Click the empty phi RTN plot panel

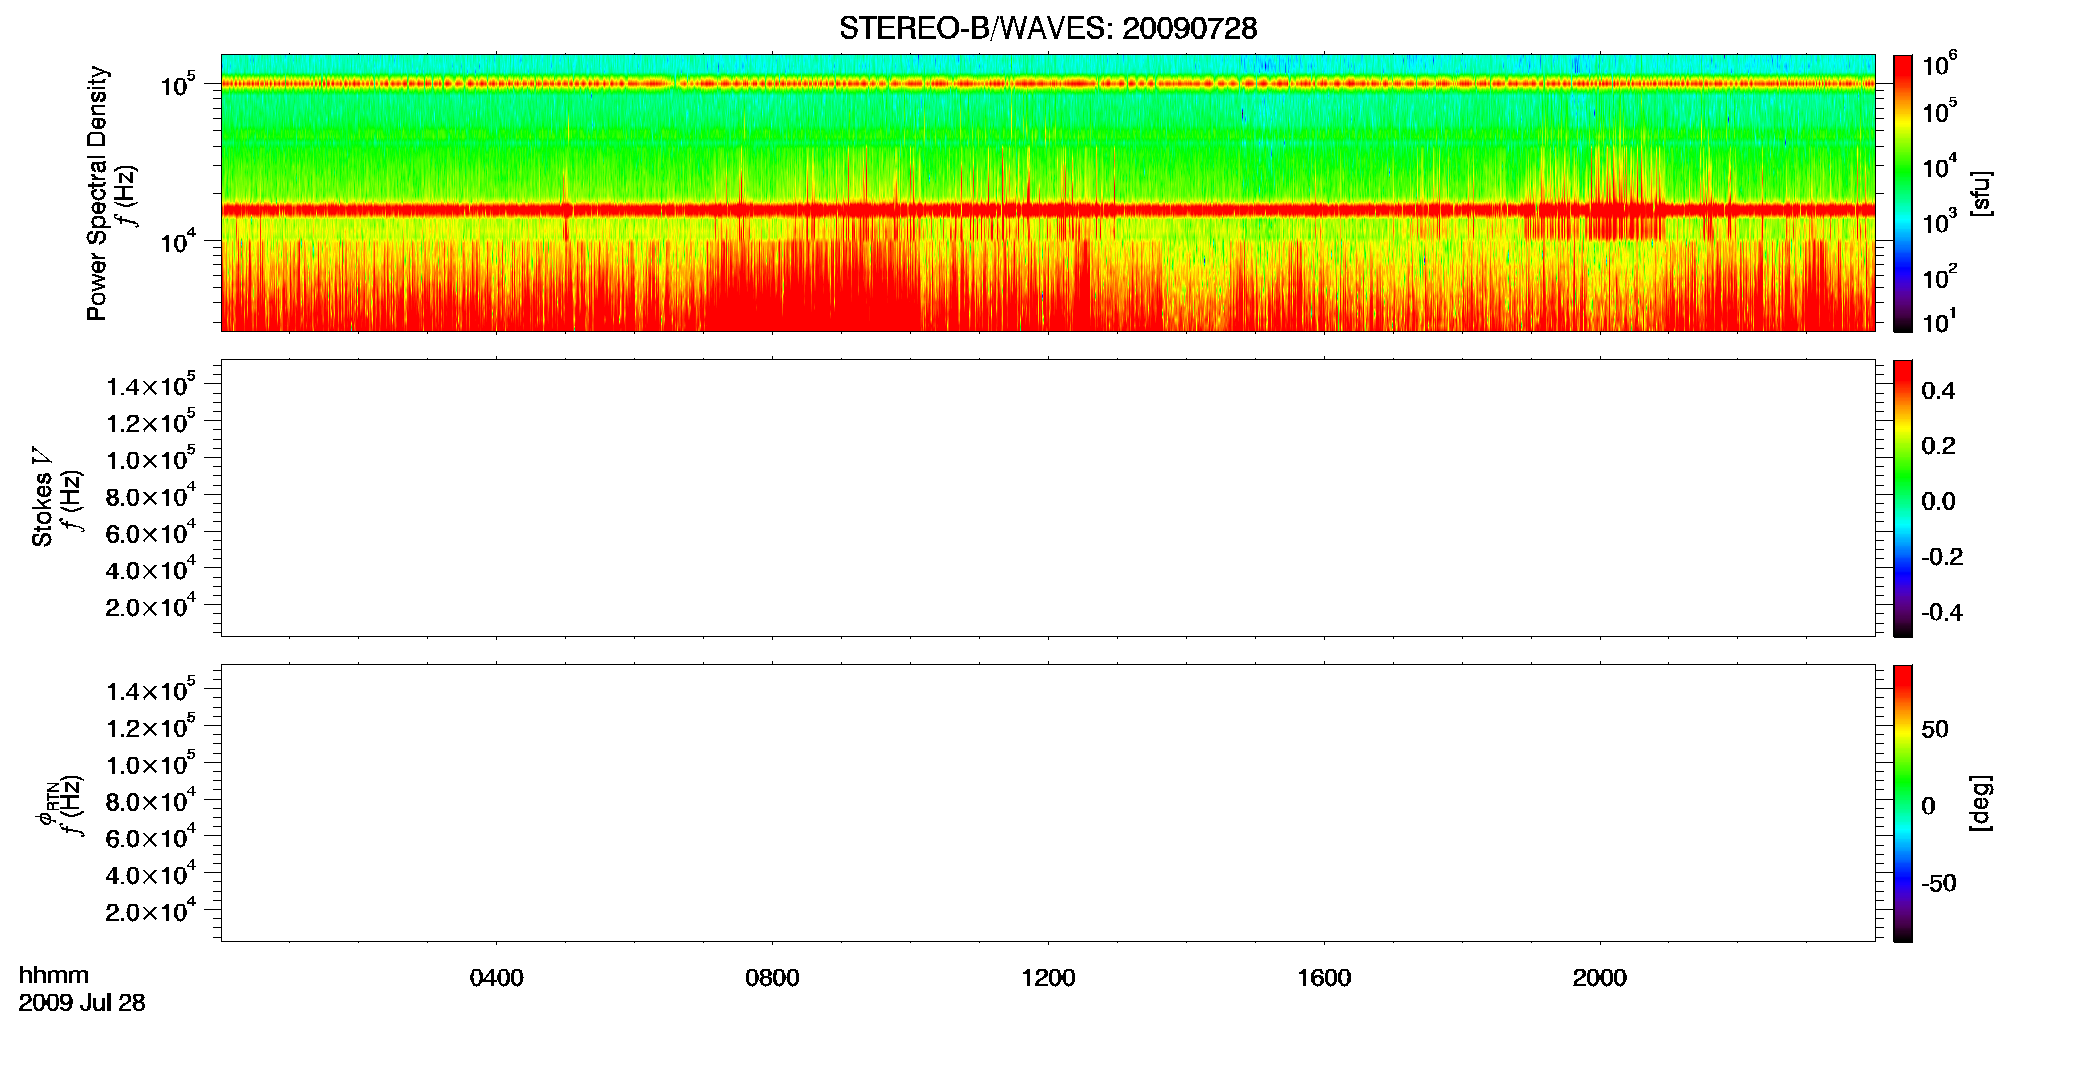(1048, 803)
